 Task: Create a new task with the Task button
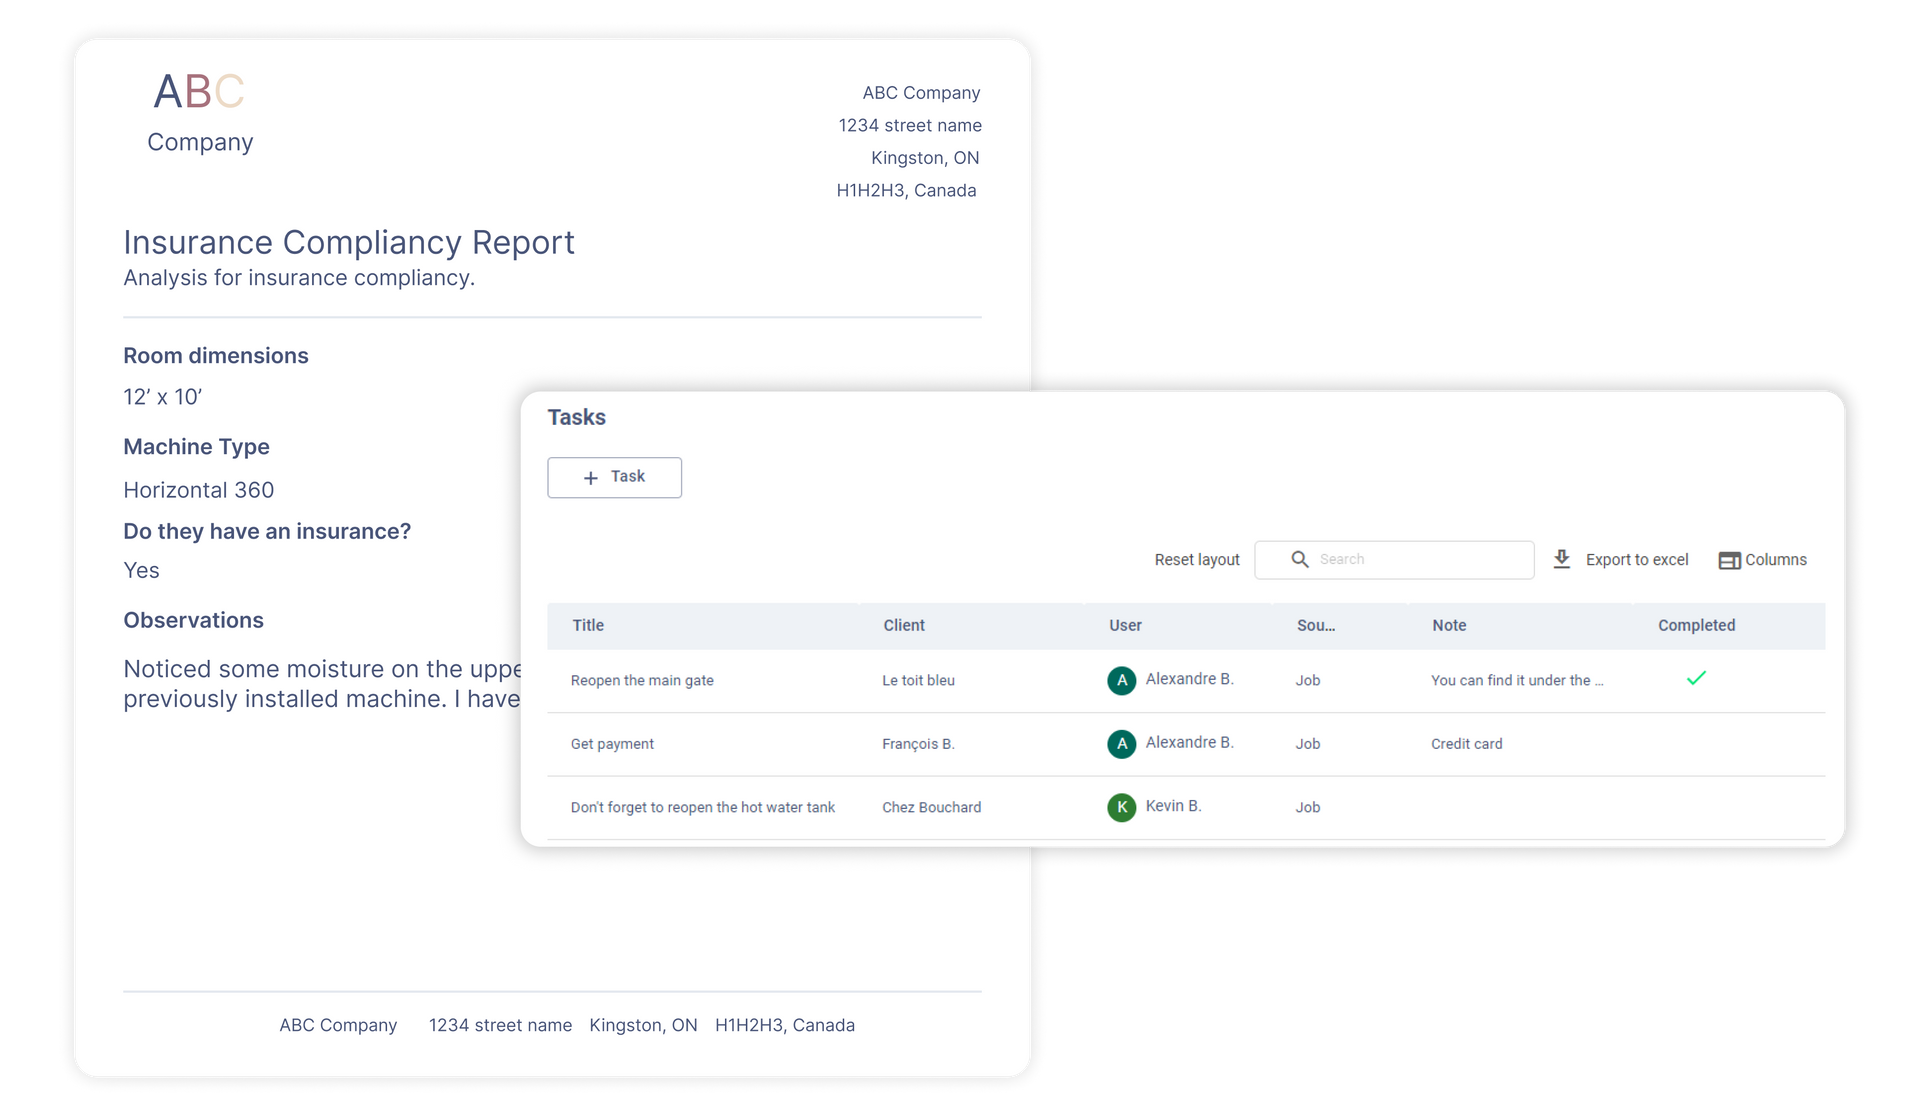point(614,477)
